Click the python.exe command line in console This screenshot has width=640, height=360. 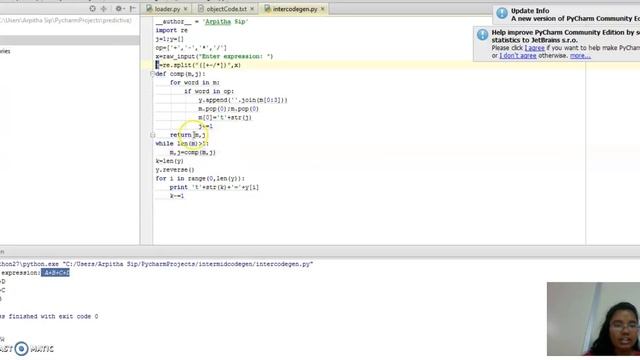tap(157, 264)
